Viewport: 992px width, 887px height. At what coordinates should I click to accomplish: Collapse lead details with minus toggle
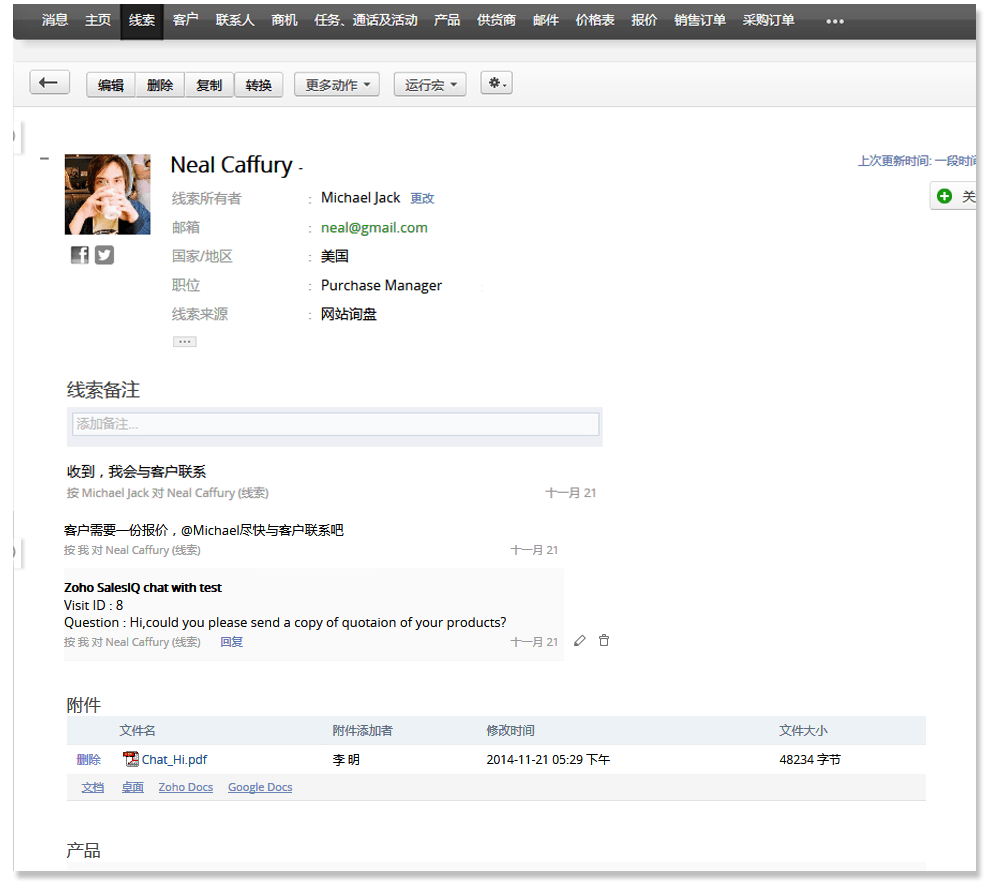pos(44,158)
